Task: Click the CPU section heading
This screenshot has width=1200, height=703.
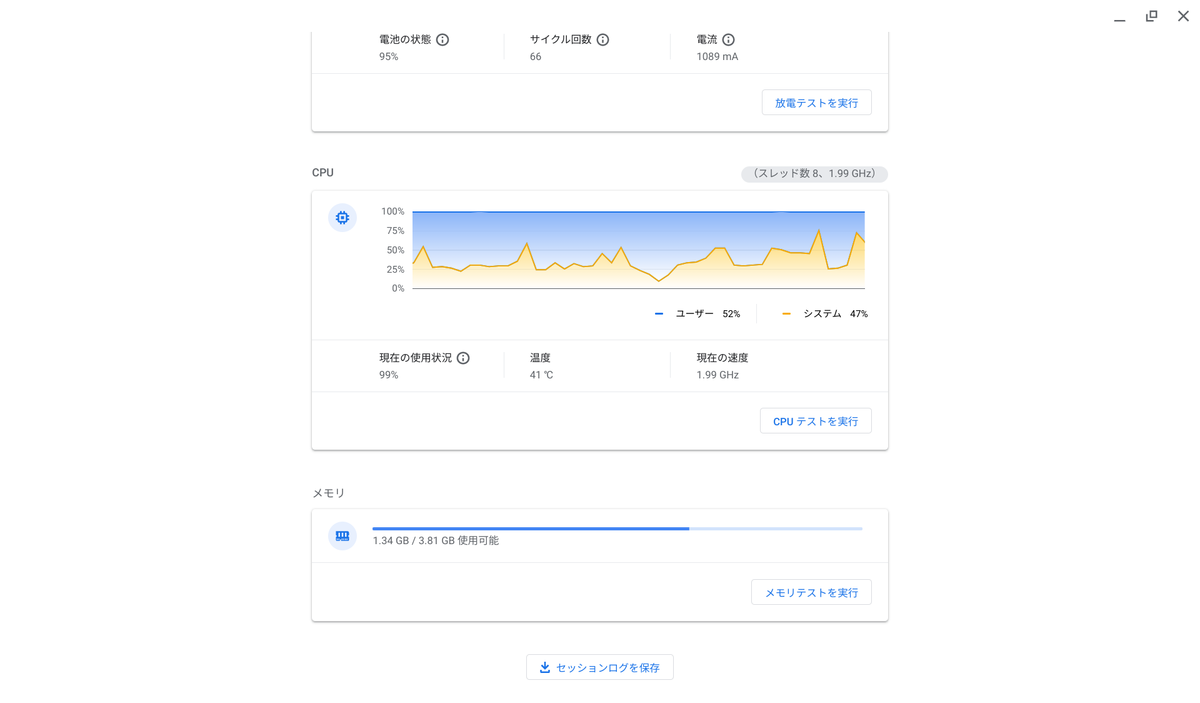Action: point(323,173)
